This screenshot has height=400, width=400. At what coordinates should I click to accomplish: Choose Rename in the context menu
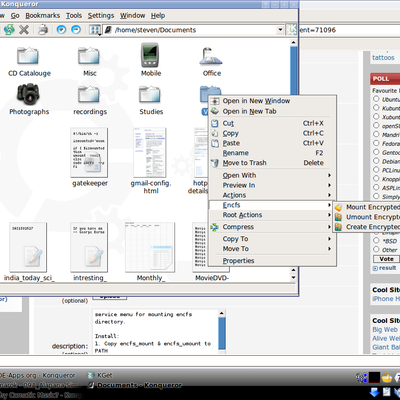272,153
